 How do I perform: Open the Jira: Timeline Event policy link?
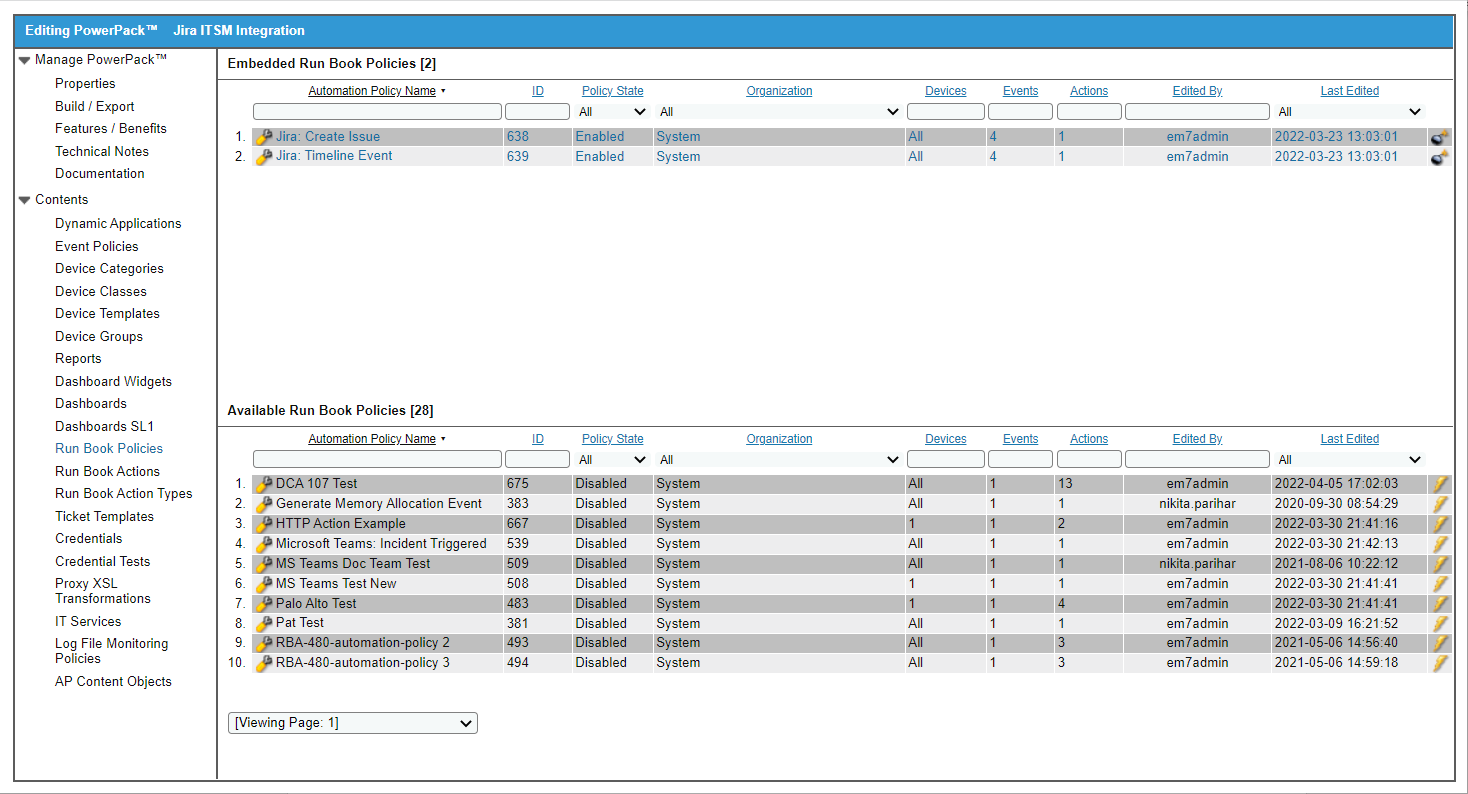pyautogui.click(x=334, y=156)
